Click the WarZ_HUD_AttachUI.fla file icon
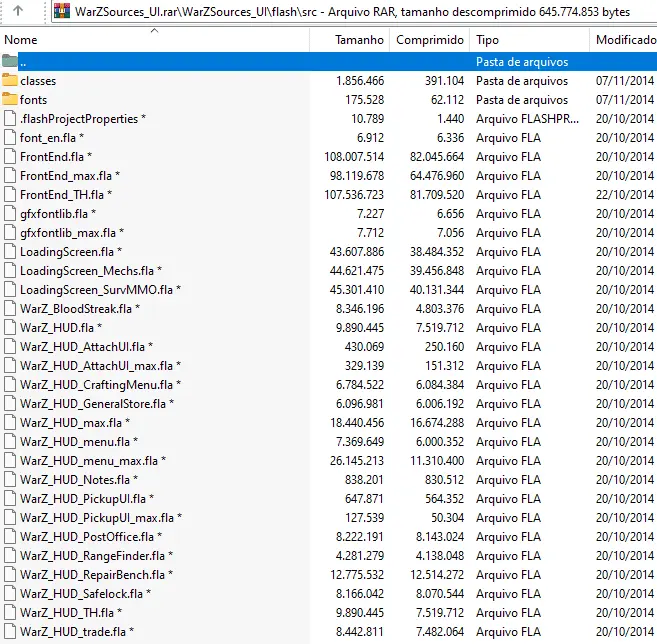The width and height of the screenshot is (657, 644). click(10, 347)
